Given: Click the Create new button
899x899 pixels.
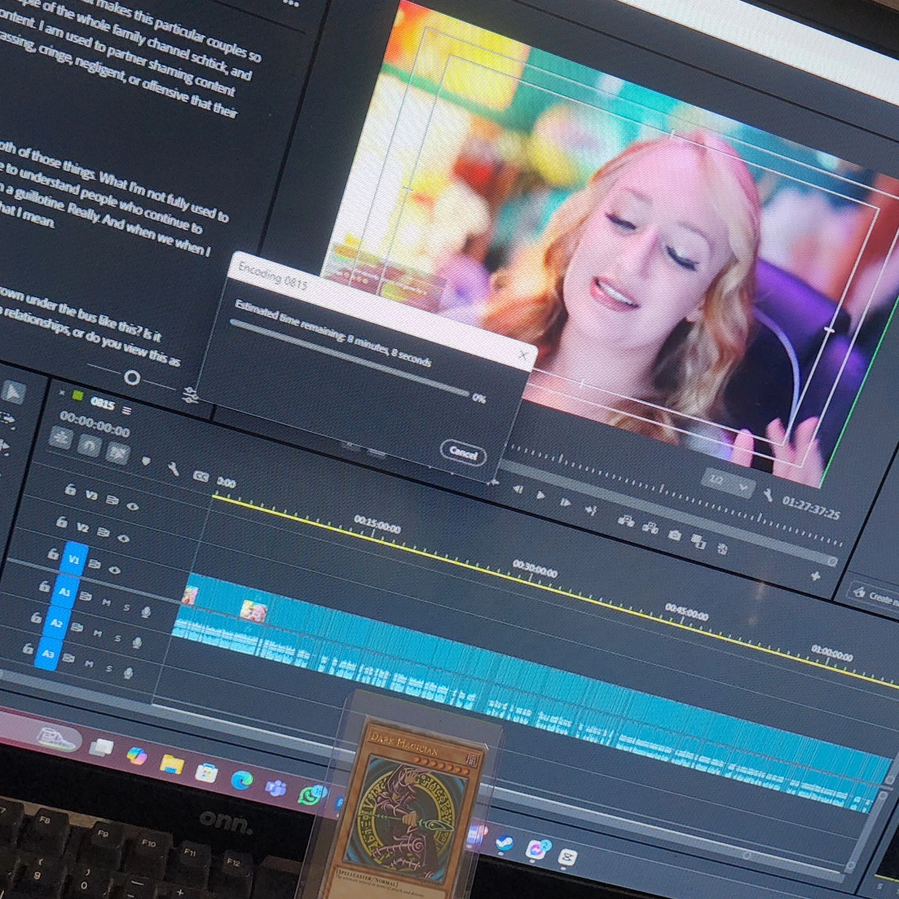Looking at the screenshot, I should (874, 595).
